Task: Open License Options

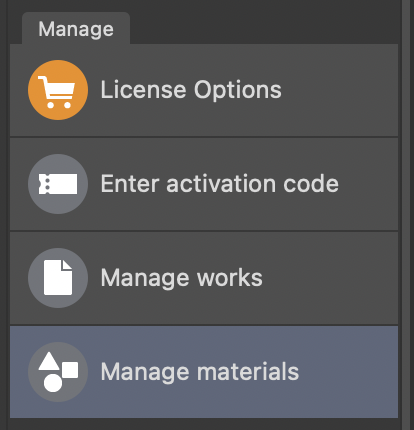Action: point(204,90)
